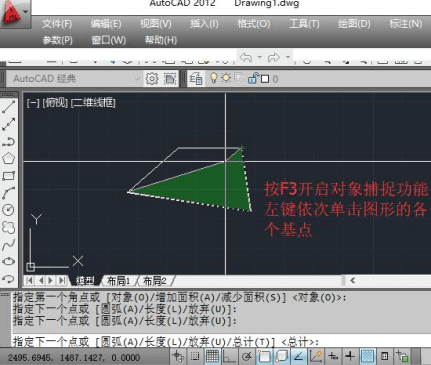Click the My Workspace icon next to gear

(x=170, y=79)
